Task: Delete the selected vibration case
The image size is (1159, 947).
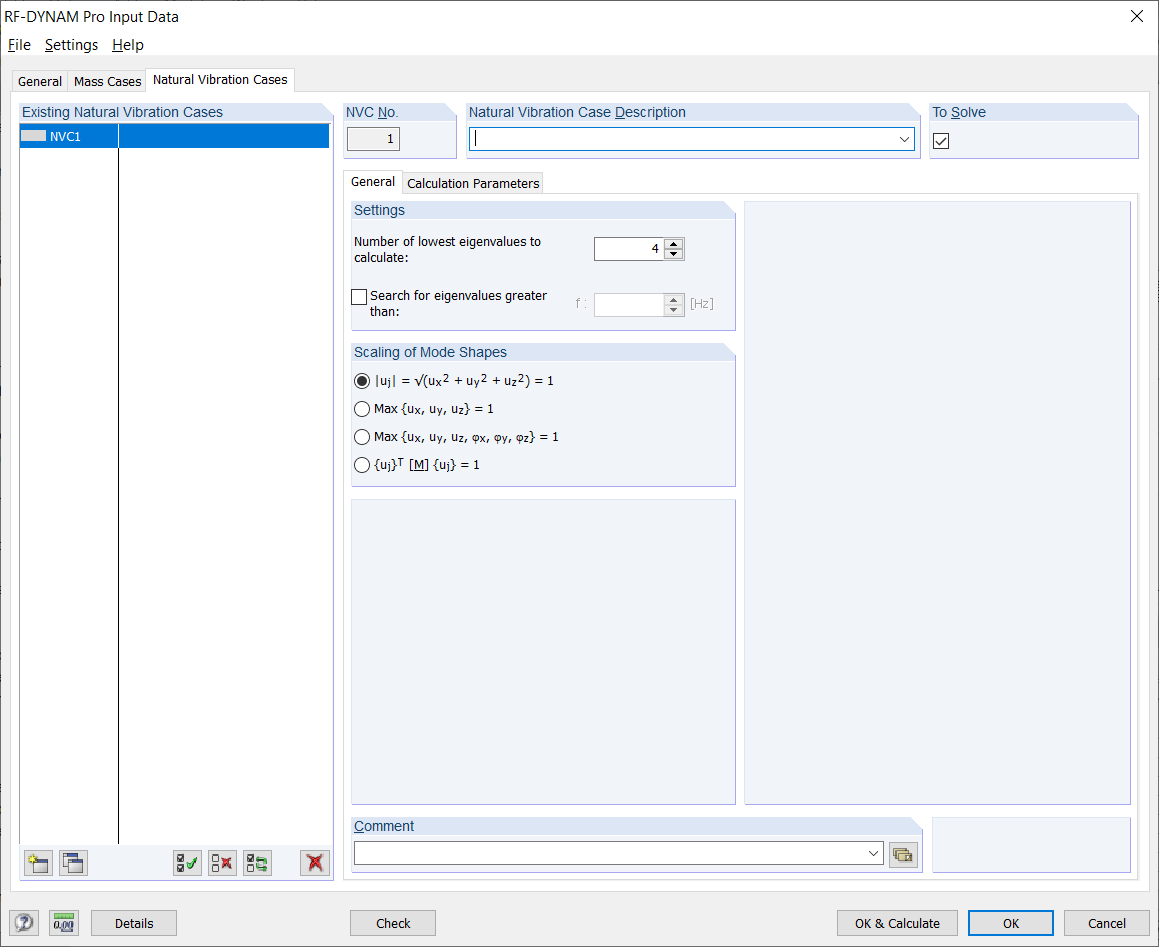Action: click(315, 863)
